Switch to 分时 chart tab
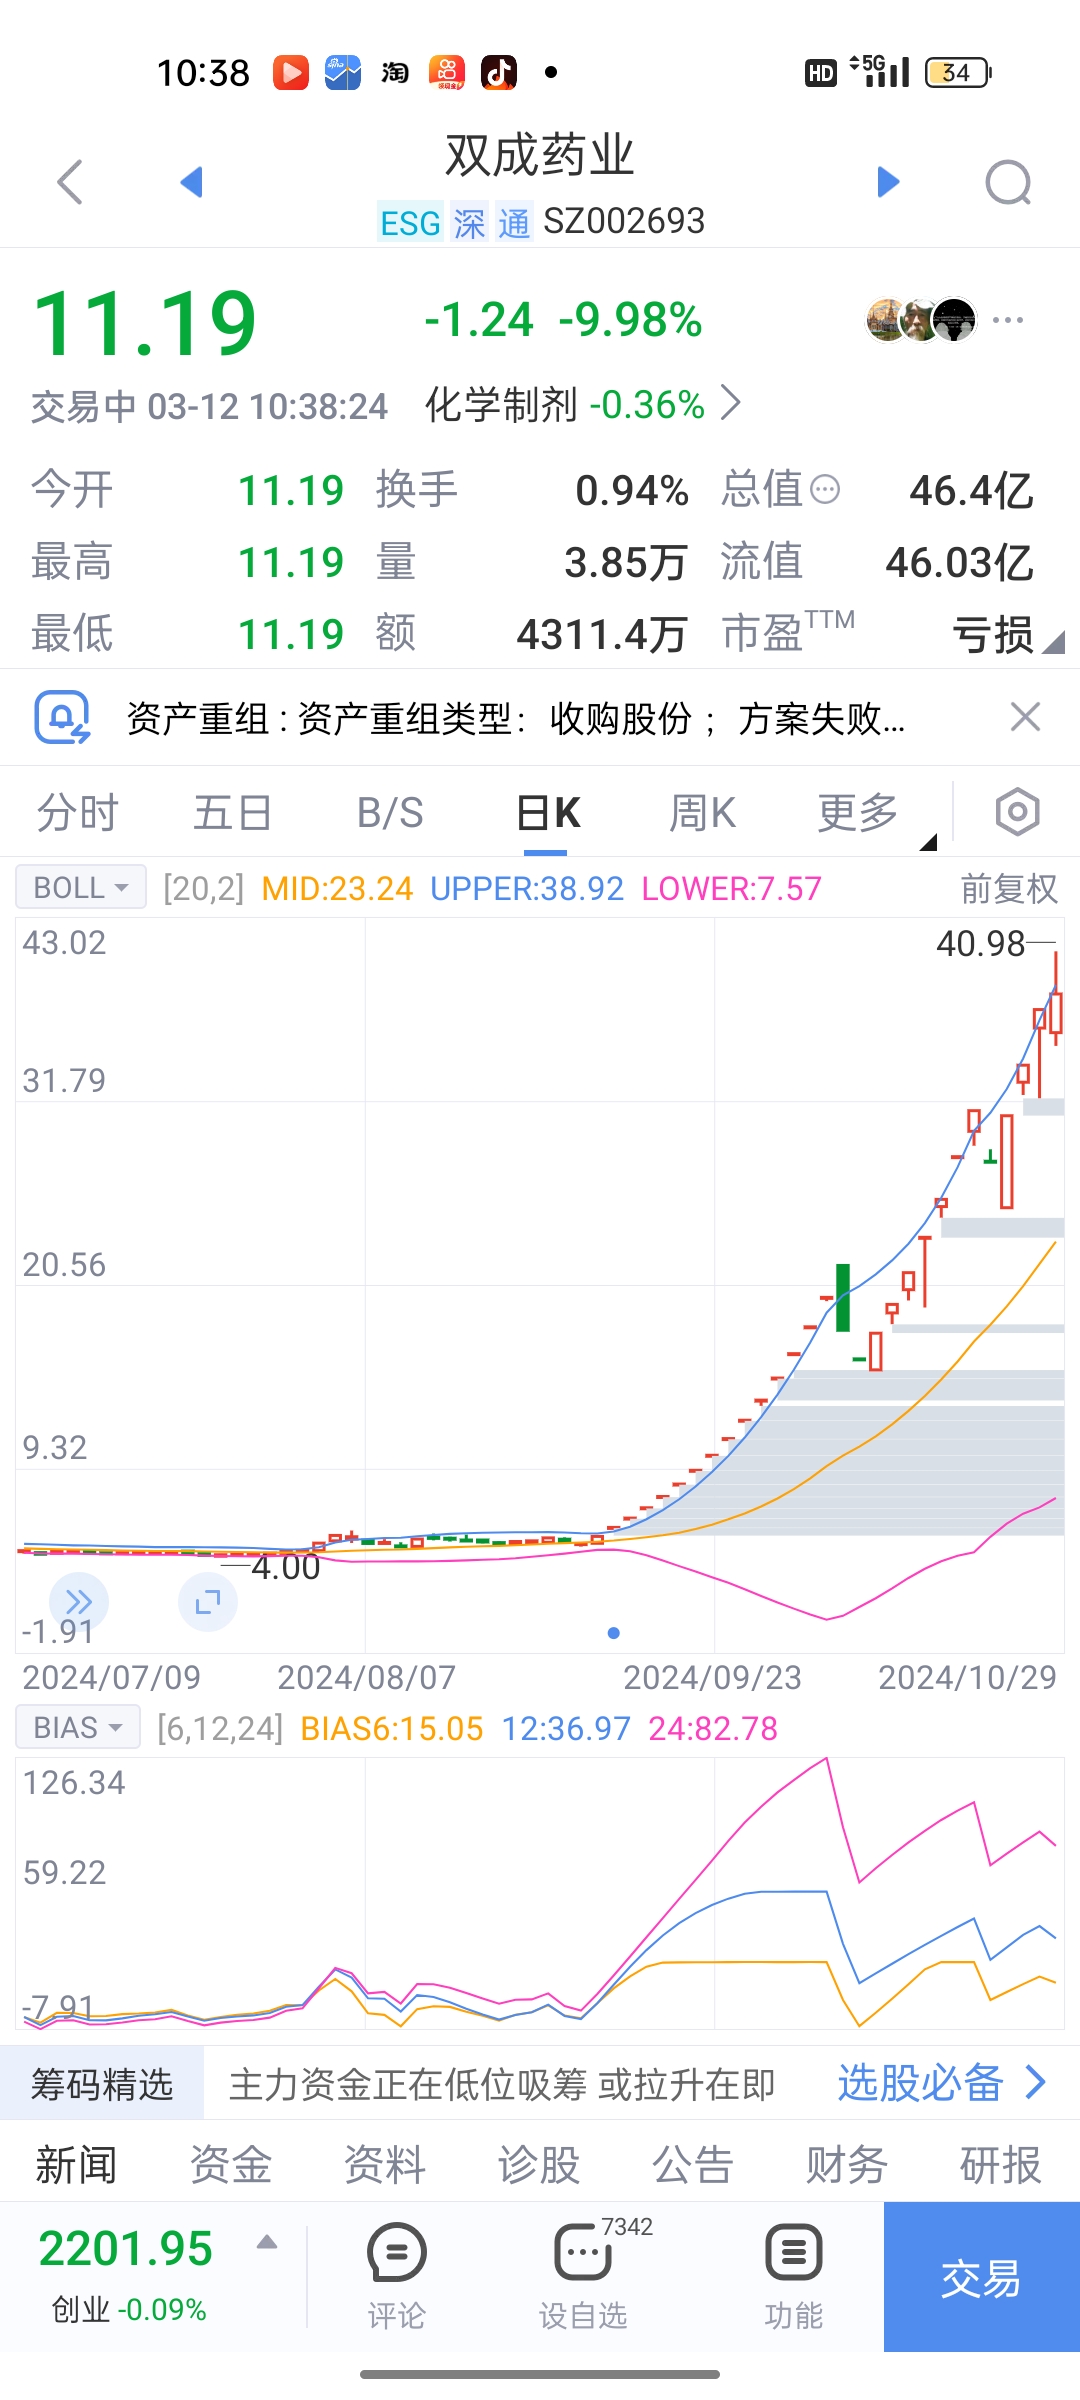This screenshot has height=2400, width=1080. [78, 813]
